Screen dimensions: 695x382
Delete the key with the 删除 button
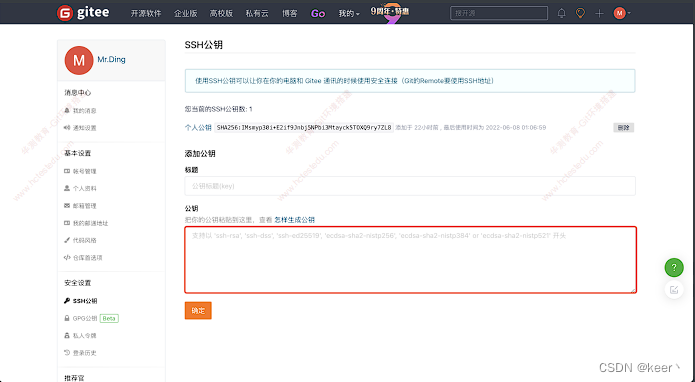pyautogui.click(x=624, y=128)
